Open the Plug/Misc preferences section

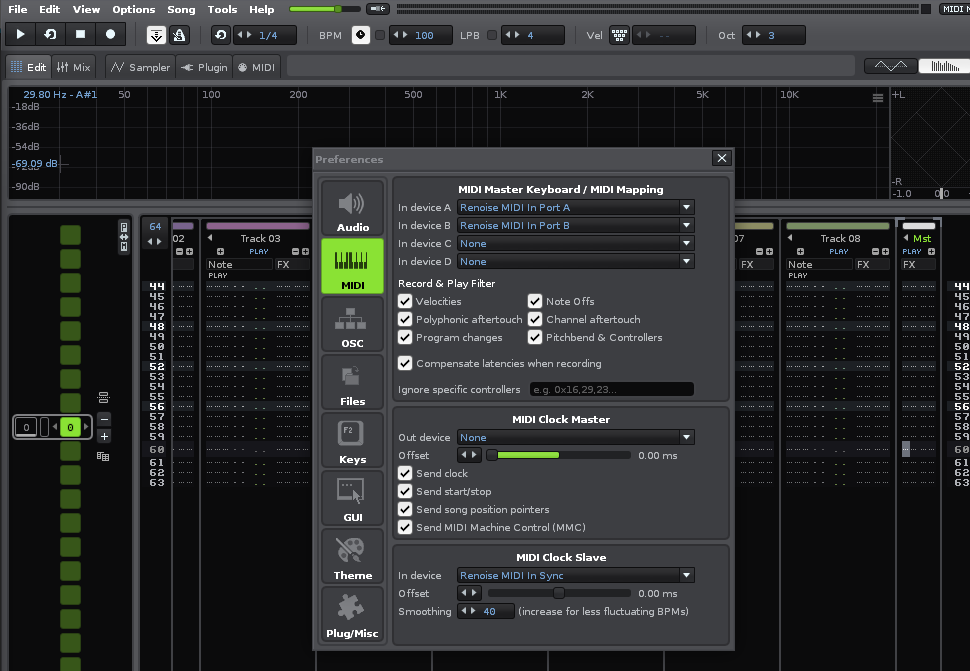pos(352,615)
